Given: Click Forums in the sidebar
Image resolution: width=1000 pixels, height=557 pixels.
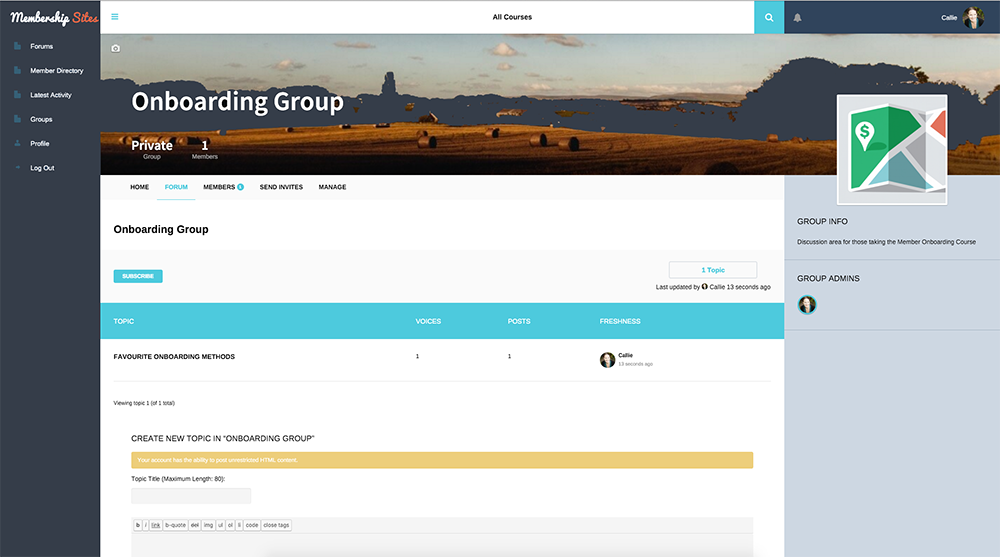Looking at the screenshot, I should (x=41, y=47).
